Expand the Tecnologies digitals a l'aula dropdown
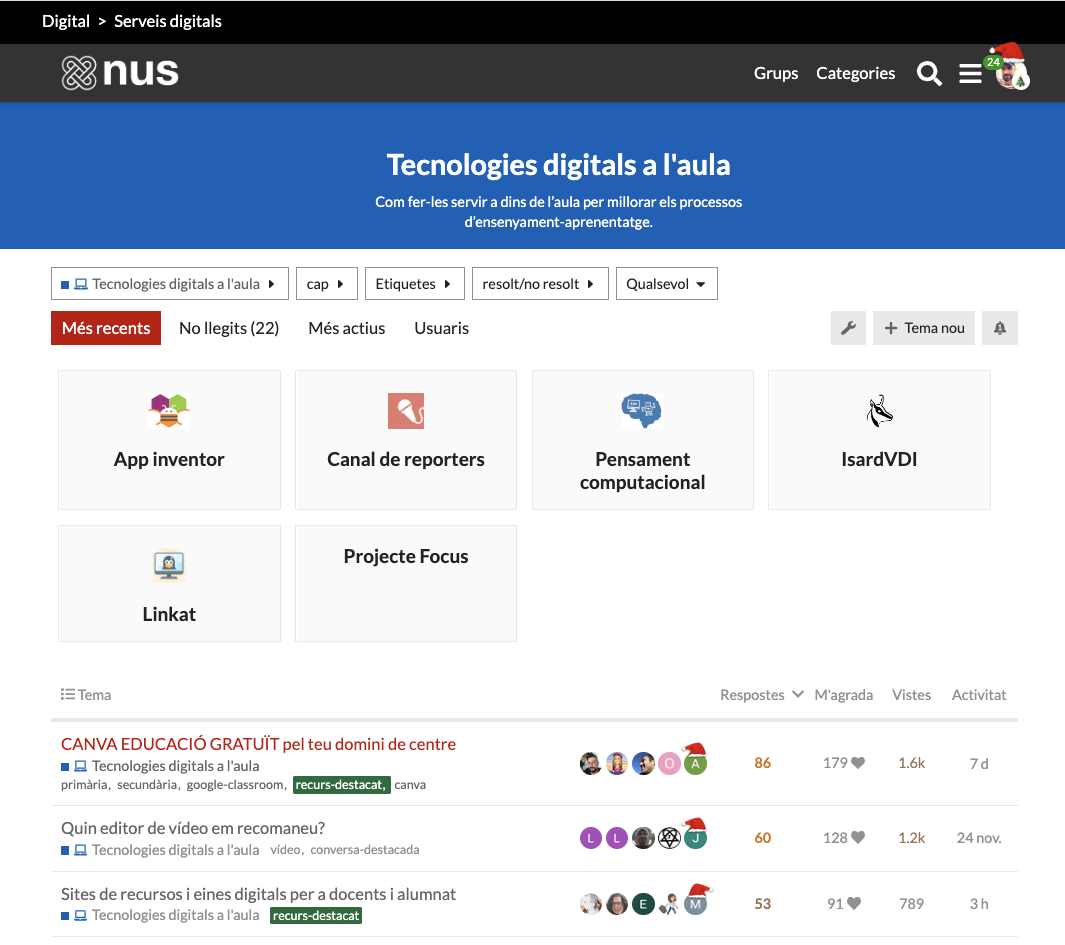This screenshot has width=1065, height=945. click(170, 284)
